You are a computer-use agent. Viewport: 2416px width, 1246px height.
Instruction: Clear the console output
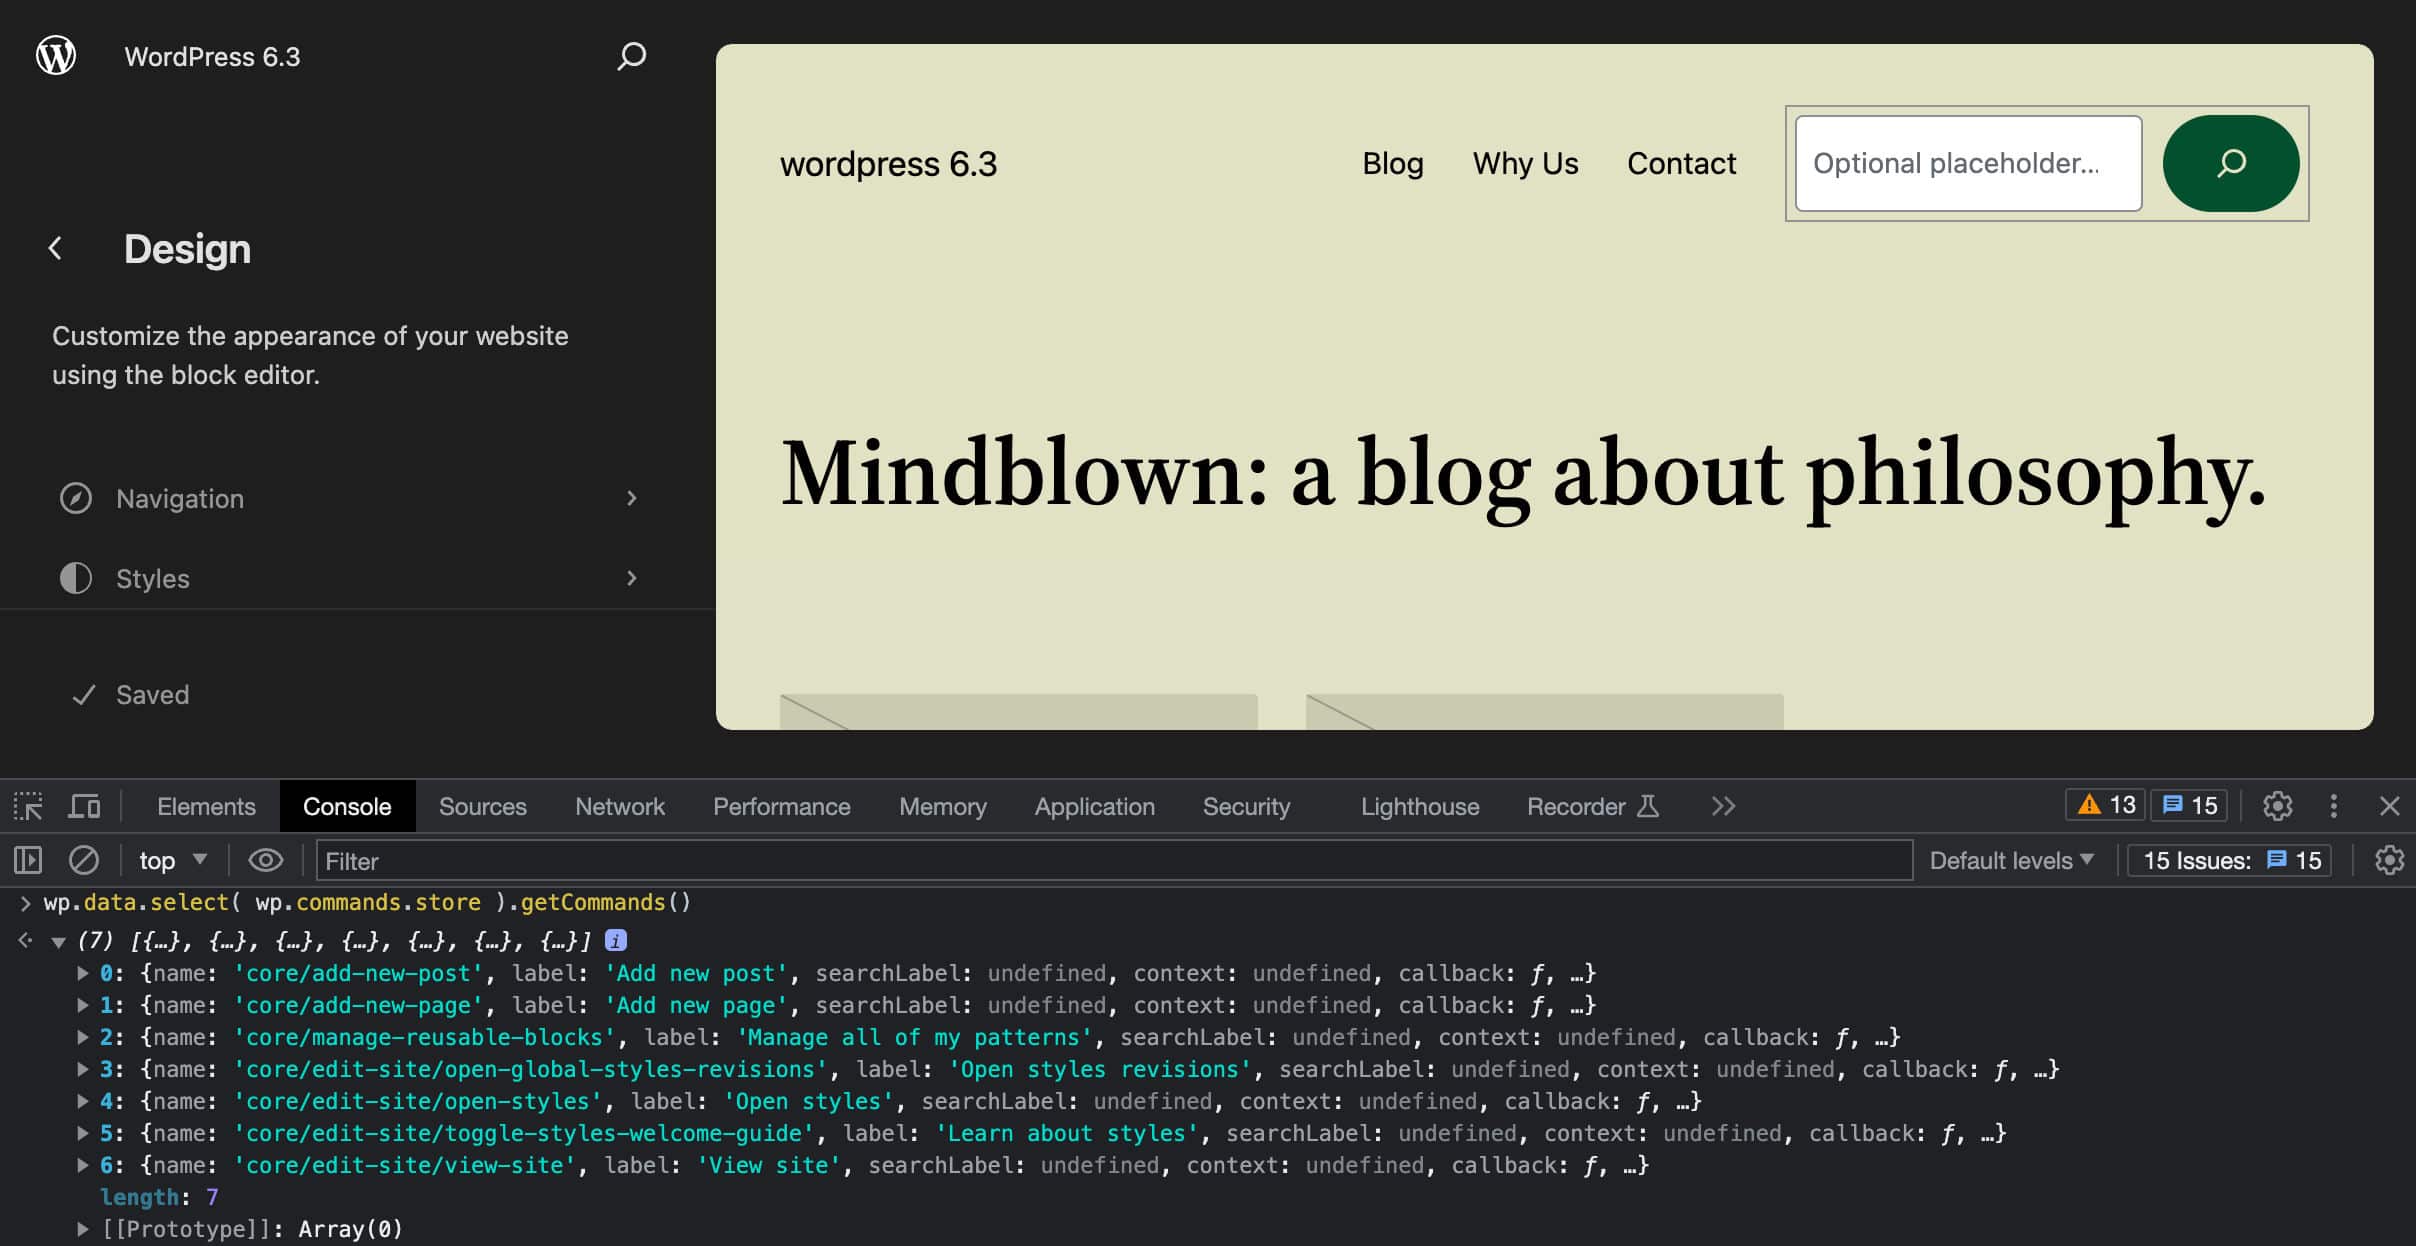pos(84,860)
